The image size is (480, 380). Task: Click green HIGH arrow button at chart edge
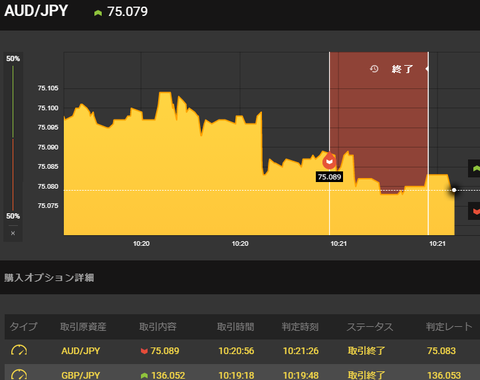click(474, 169)
